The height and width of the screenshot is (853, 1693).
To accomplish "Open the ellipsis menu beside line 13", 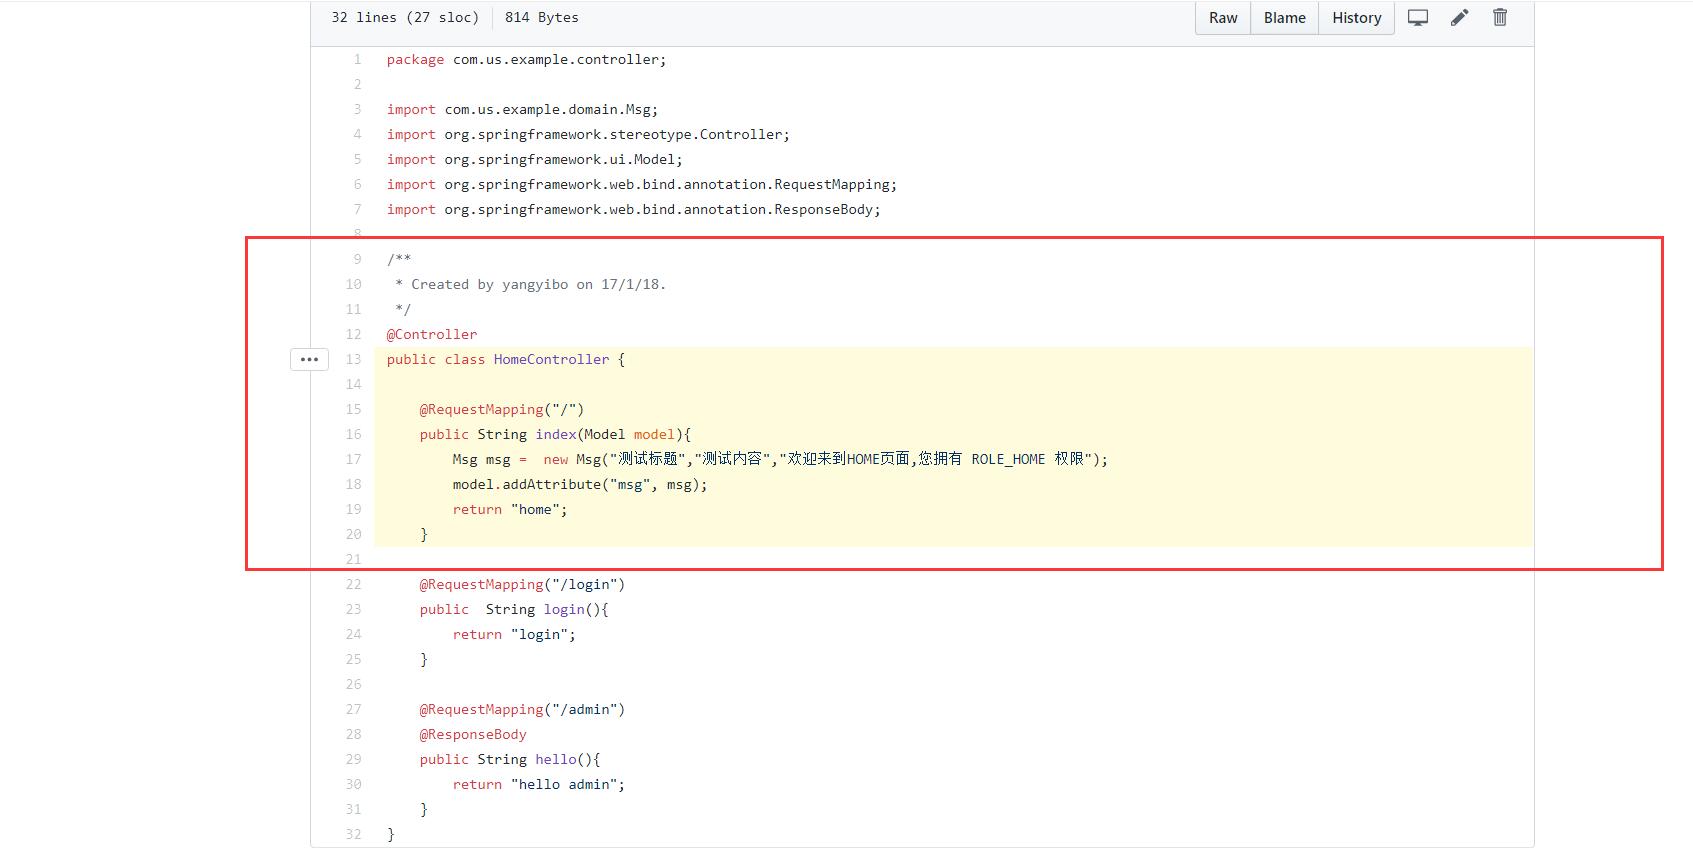I will pos(309,359).
